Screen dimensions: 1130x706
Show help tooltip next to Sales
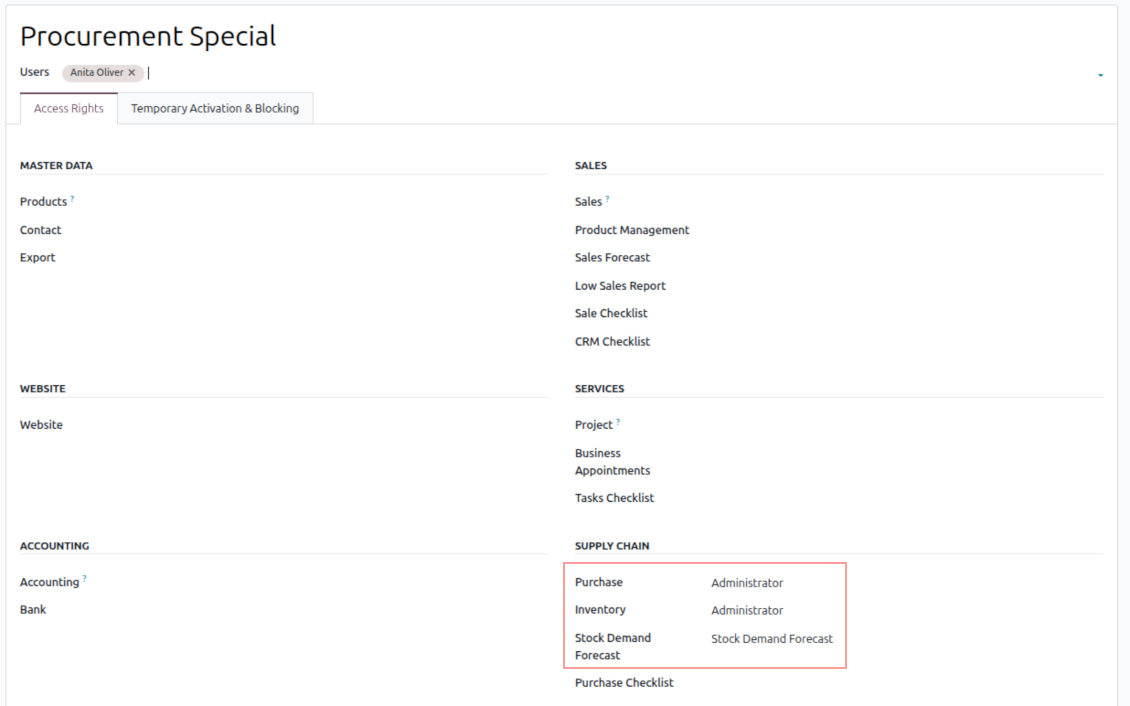(x=607, y=199)
